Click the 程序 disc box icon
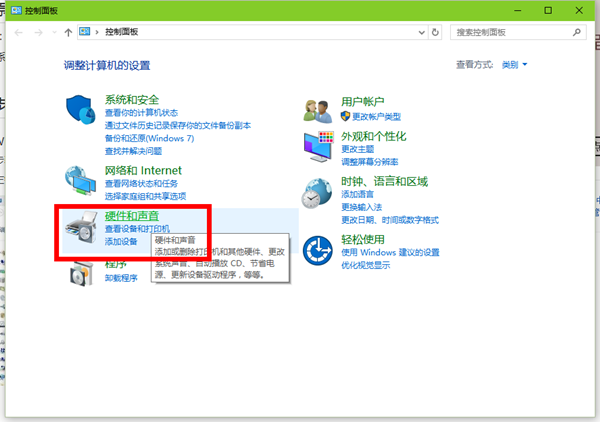 pos(82,273)
